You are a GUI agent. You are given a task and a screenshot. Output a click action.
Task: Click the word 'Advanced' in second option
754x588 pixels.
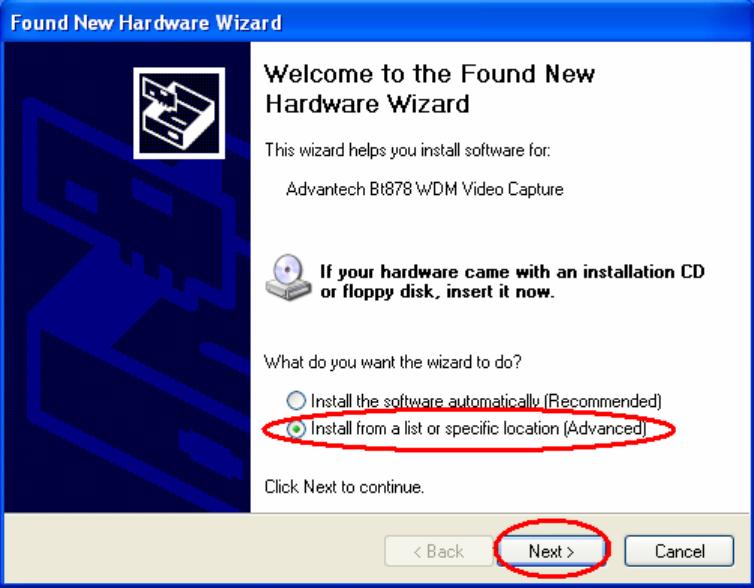[605, 428]
